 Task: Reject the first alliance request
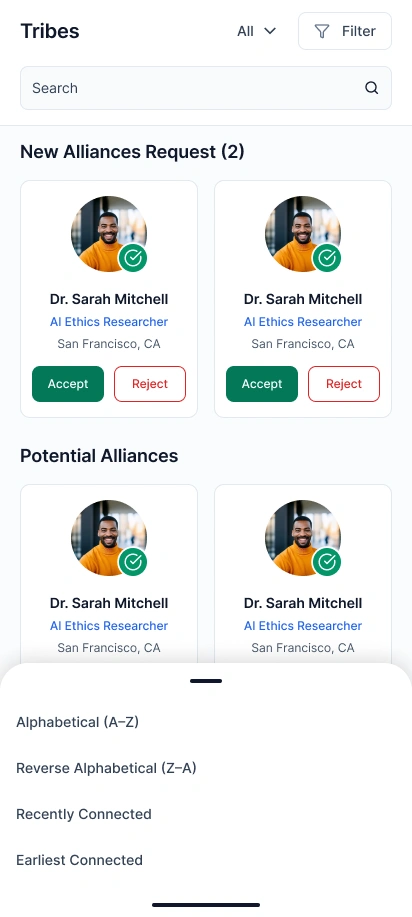[x=150, y=384]
